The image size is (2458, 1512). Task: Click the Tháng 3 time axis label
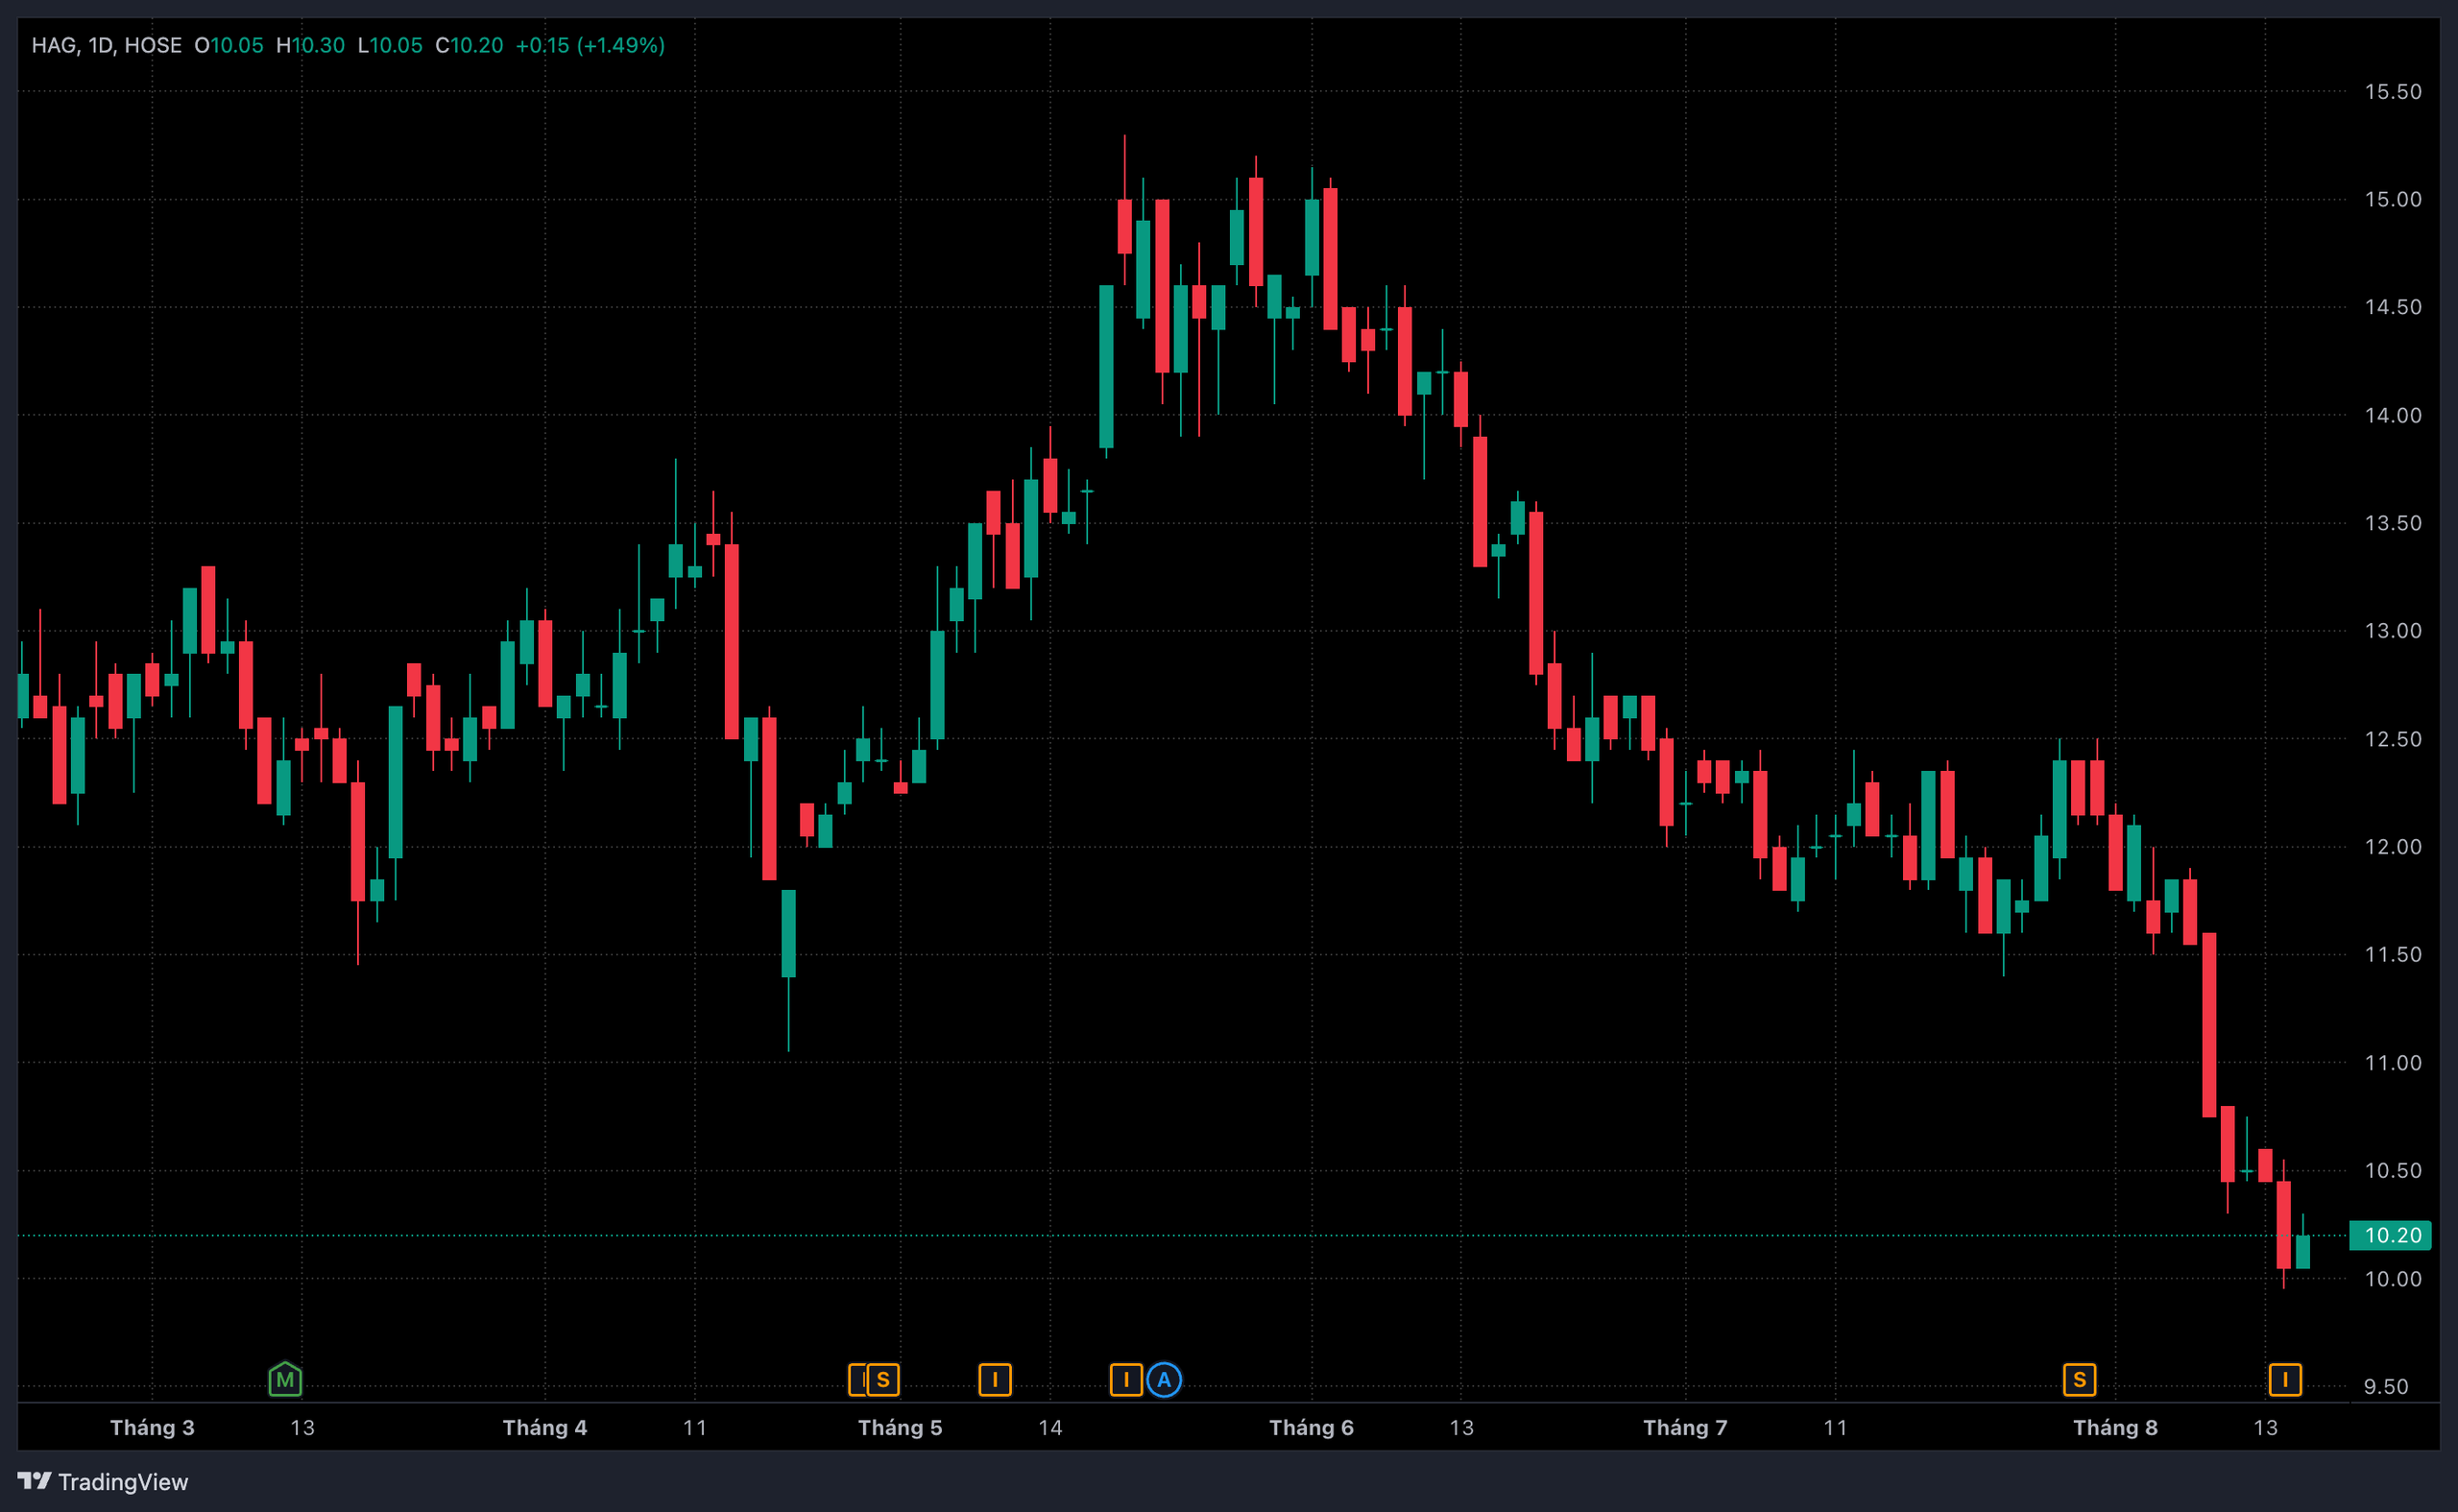click(x=152, y=1427)
